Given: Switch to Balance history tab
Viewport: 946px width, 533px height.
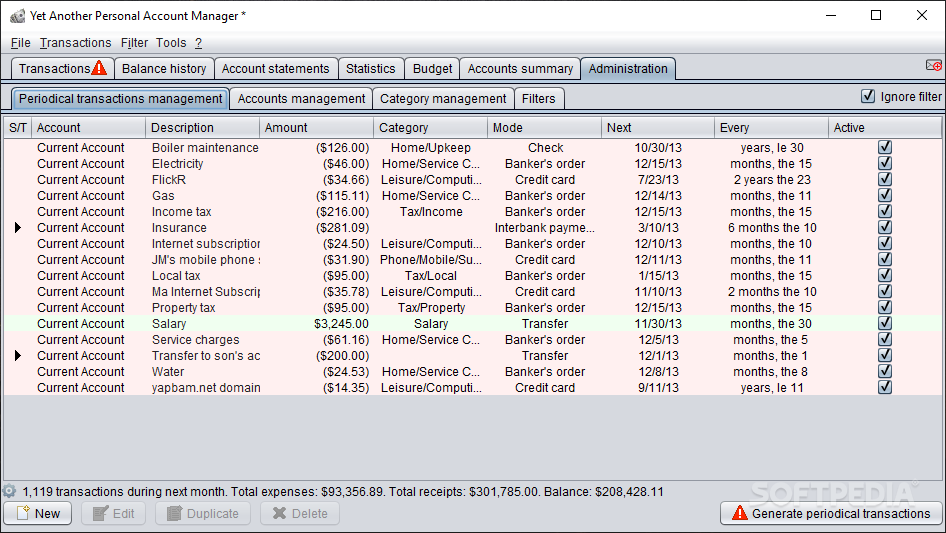Looking at the screenshot, I should [163, 68].
